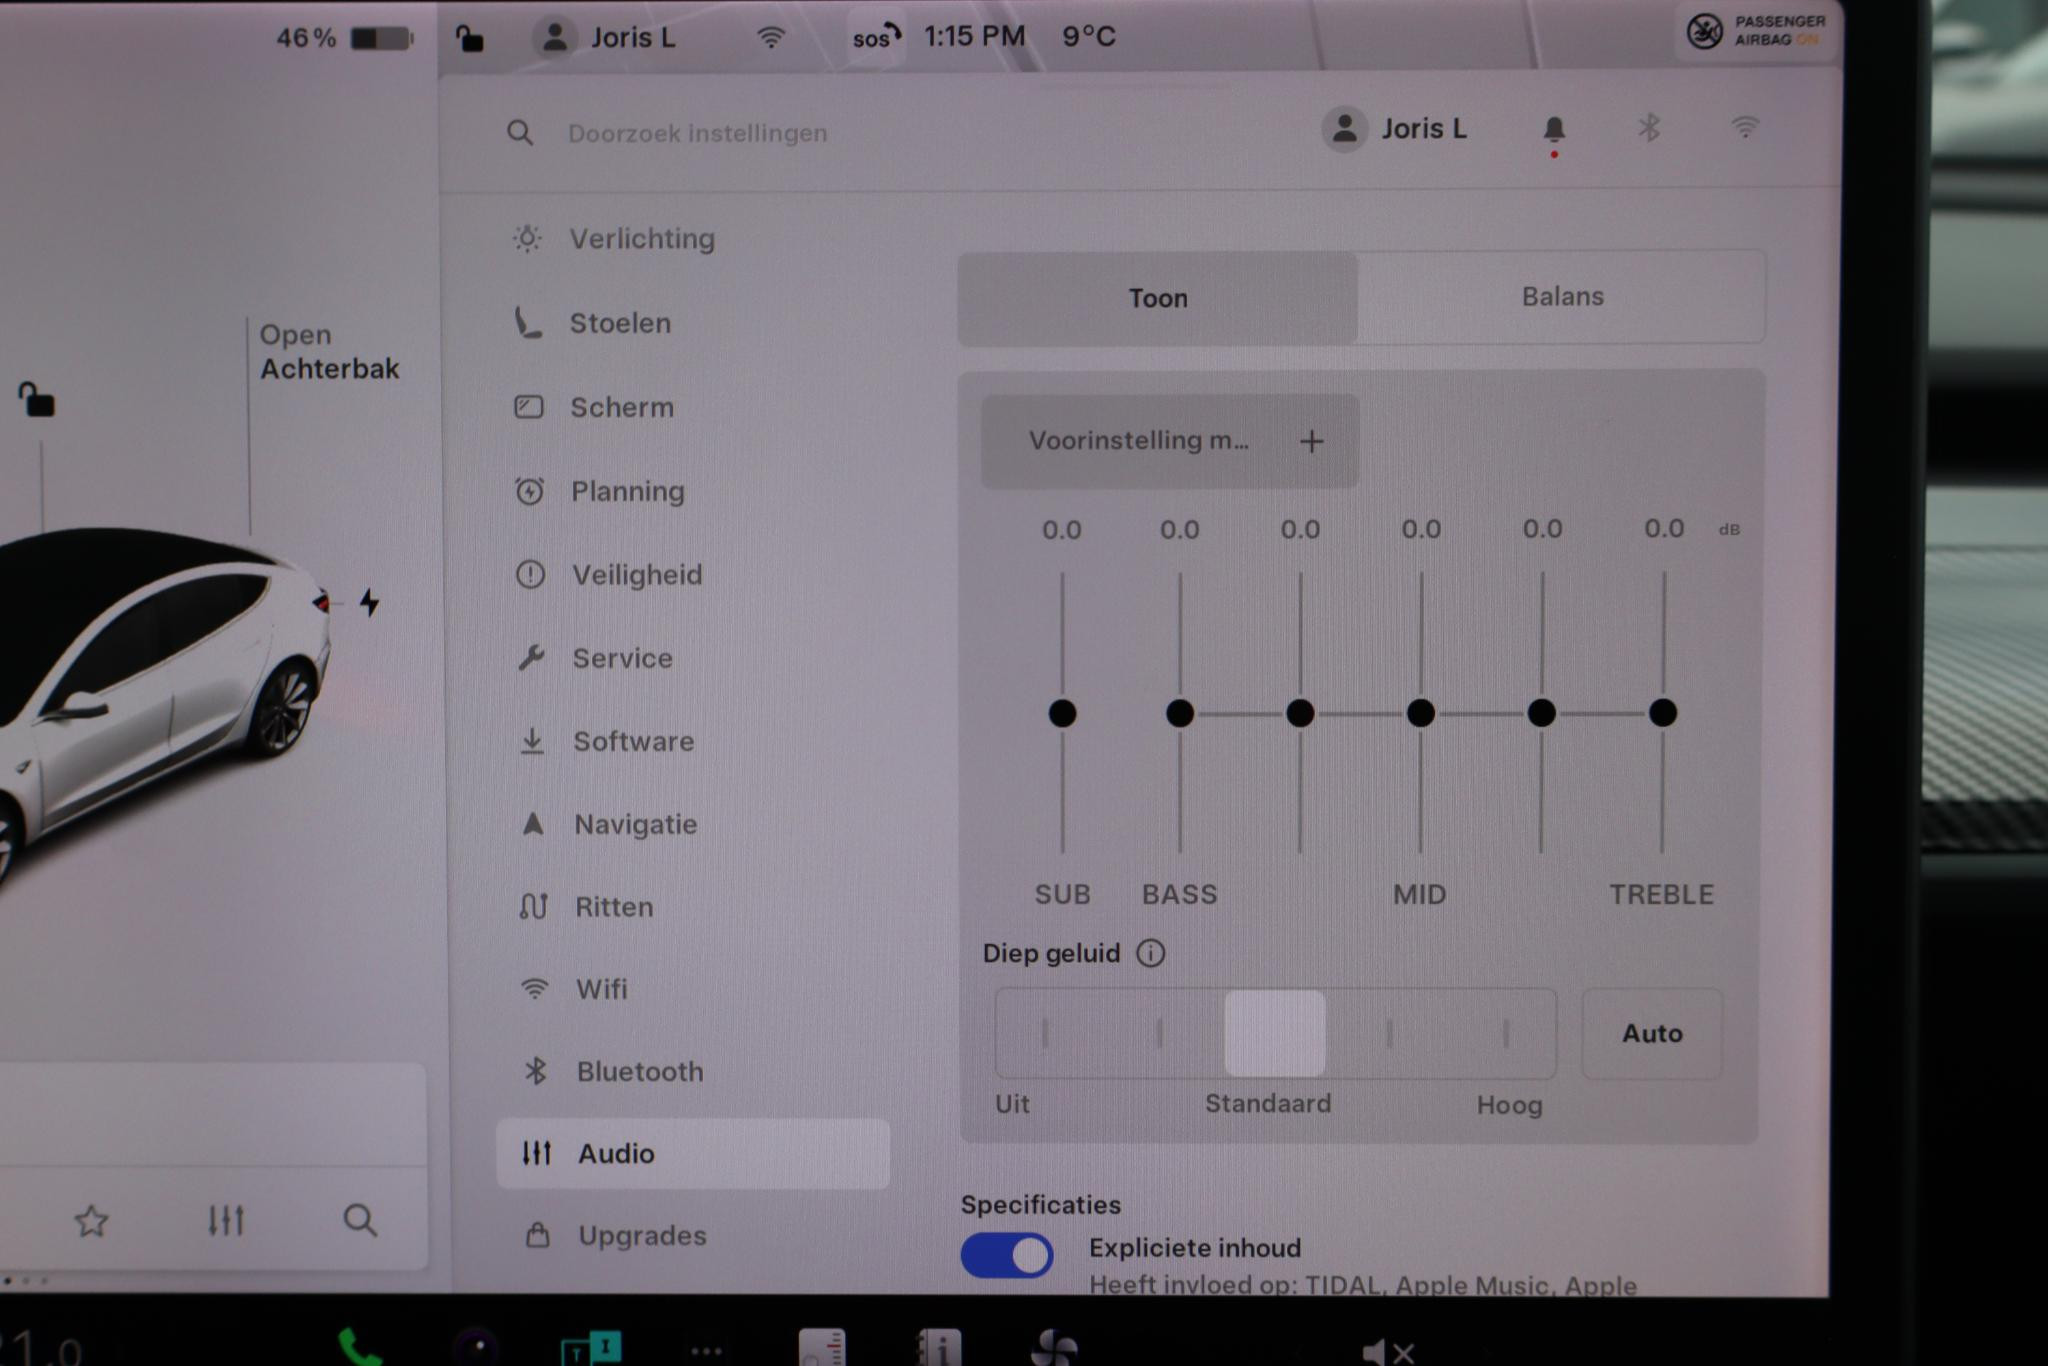This screenshot has width=2048, height=1366.
Task: Open Bluetooth settings from the header icon
Action: click(x=1649, y=128)
